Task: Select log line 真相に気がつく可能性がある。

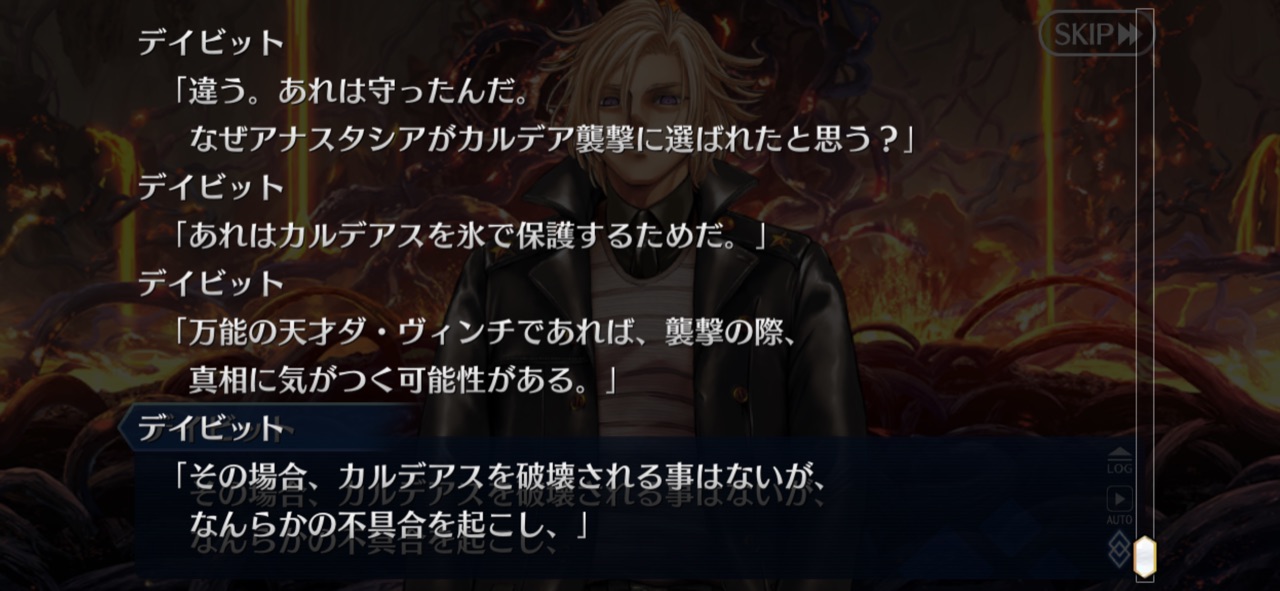Action: coord(404,380)
